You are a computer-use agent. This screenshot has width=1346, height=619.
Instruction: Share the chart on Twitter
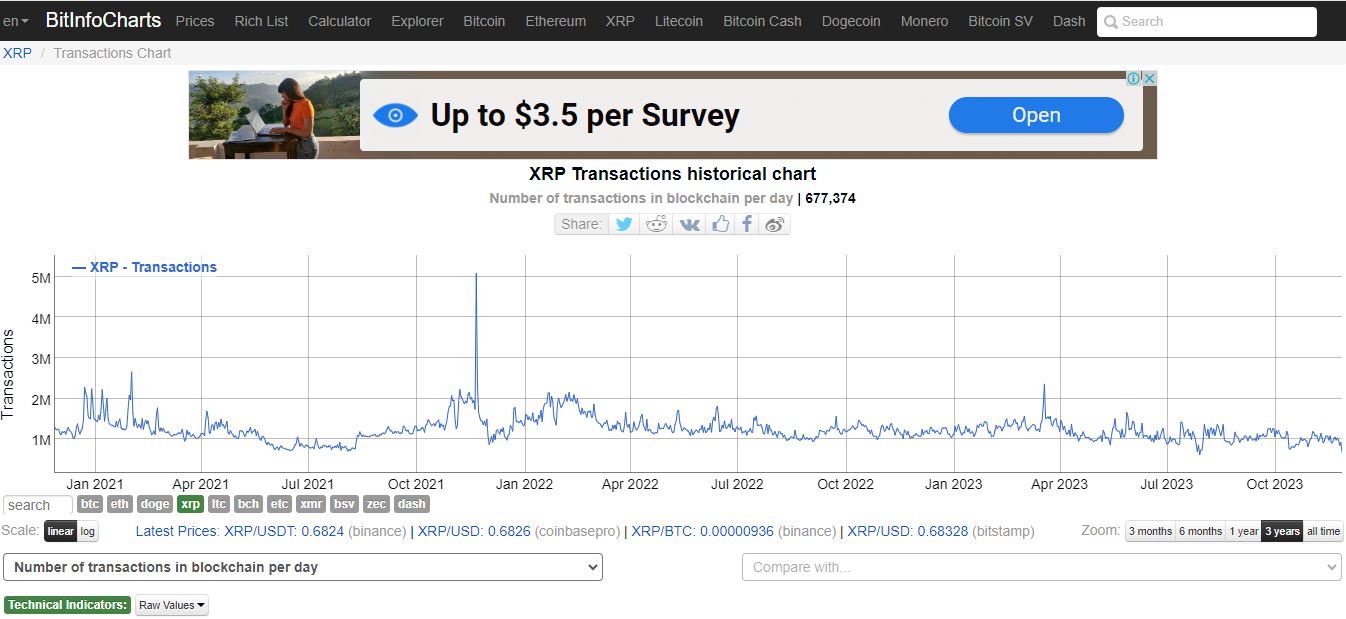[624, 224]
